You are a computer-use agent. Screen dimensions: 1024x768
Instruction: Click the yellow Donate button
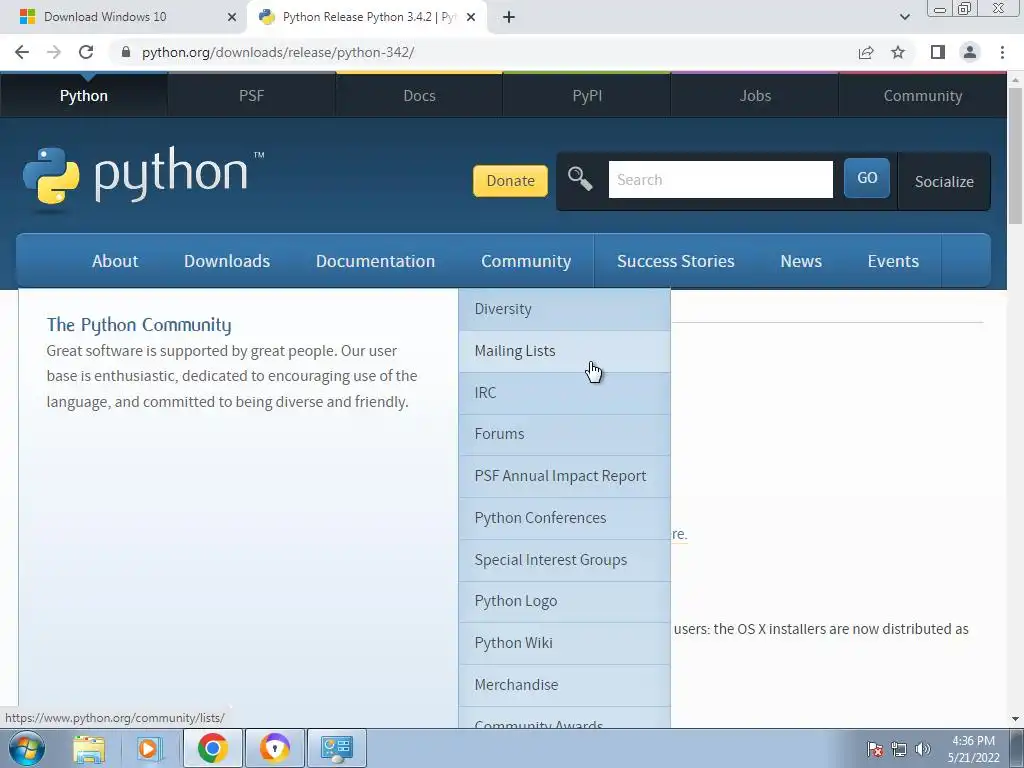pyautogui.click(x=510, y=181)
